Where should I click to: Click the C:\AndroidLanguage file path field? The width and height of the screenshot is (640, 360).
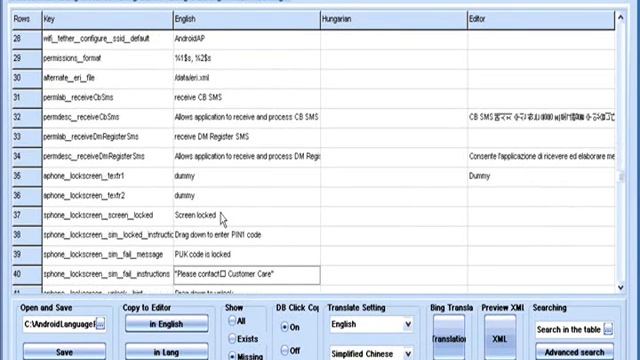coord(60,324)
